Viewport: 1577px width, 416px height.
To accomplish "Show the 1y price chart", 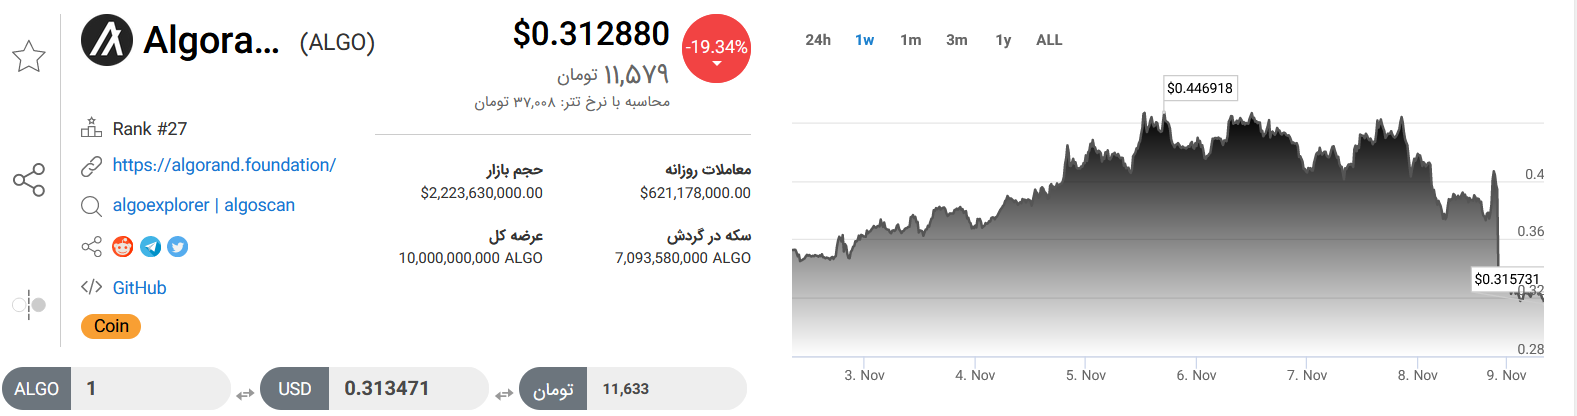I will (1003, 40).
